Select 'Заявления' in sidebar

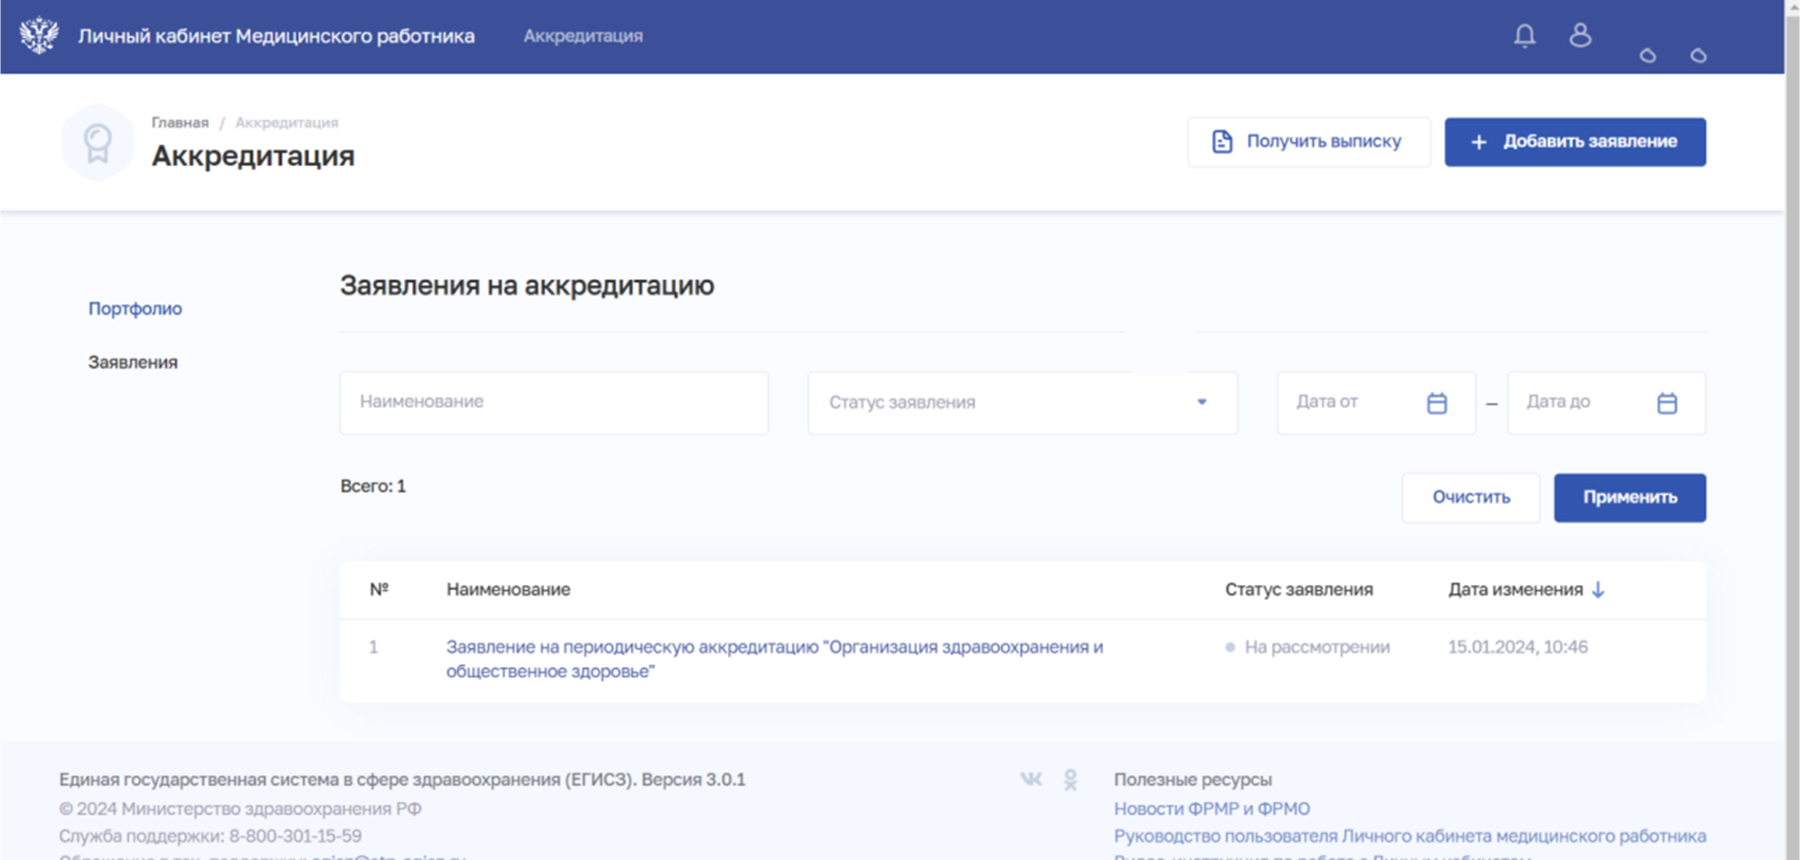click(x=133, y=362)
